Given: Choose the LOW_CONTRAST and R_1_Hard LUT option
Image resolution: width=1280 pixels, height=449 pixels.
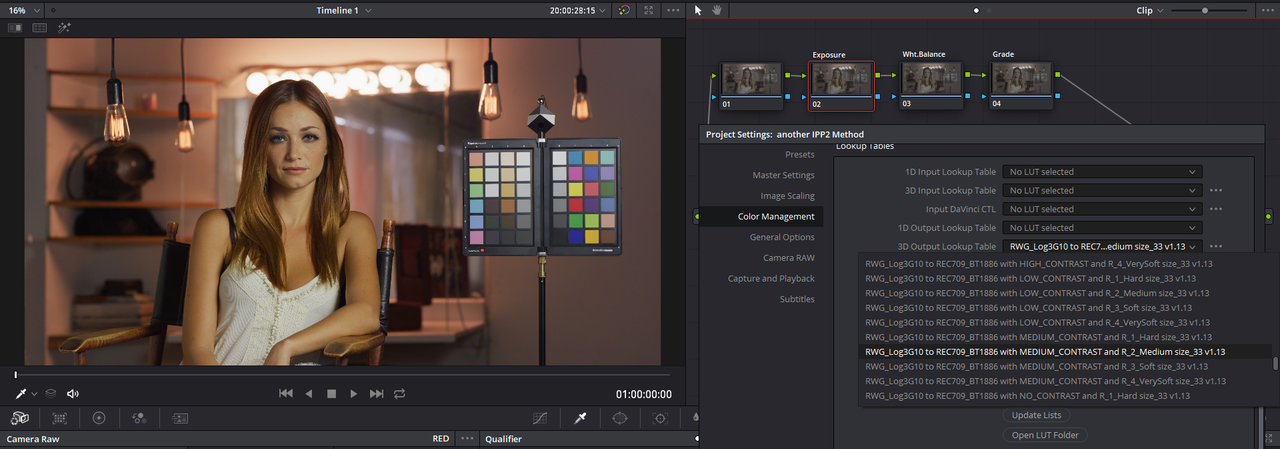Looking at the screenshot, I should [1065, 278].
